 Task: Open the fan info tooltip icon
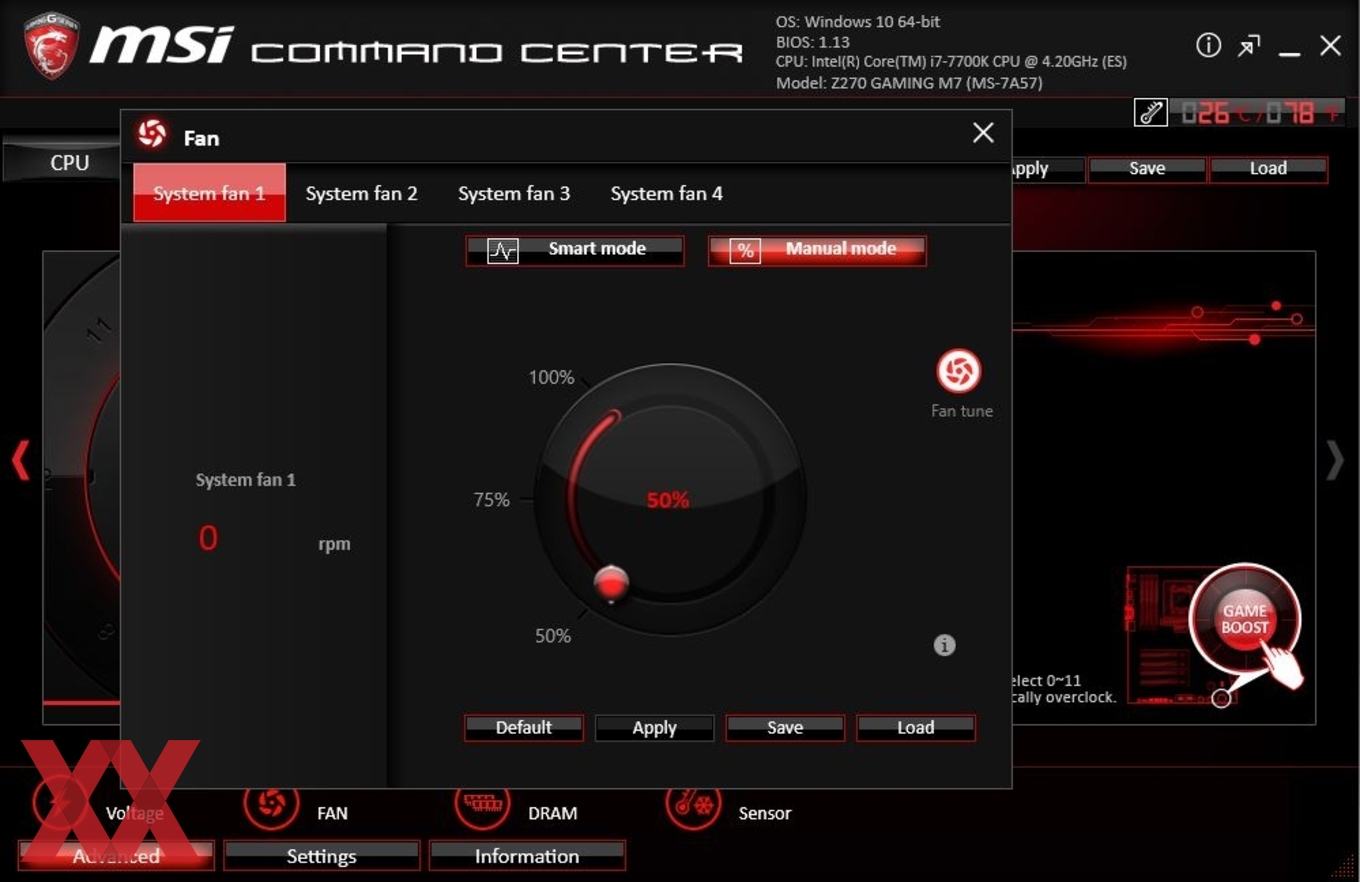coord(944,645)
